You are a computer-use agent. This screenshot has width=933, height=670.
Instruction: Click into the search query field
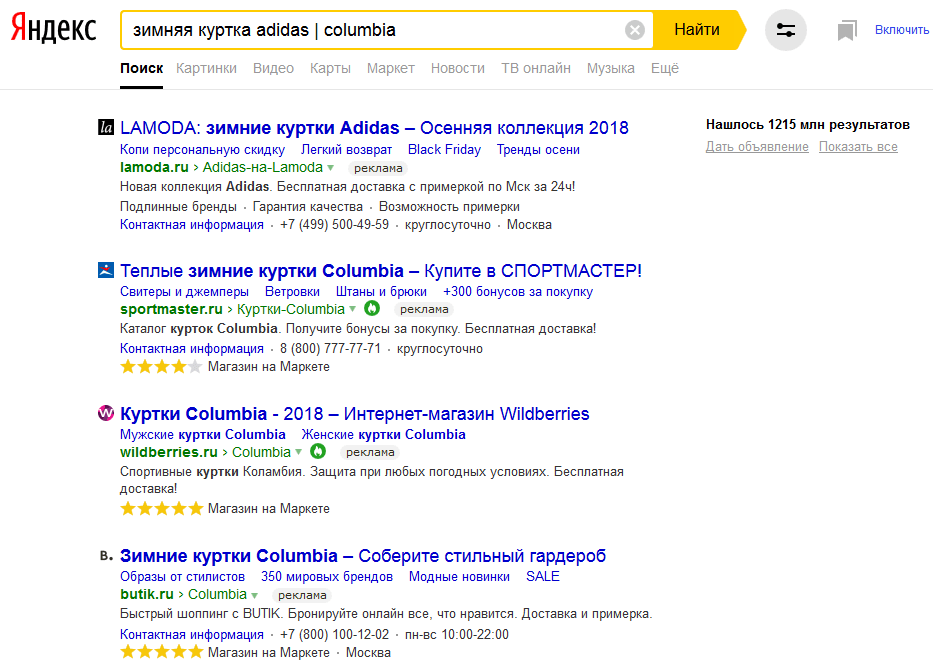pyautogui.click(x=370, y=30)
